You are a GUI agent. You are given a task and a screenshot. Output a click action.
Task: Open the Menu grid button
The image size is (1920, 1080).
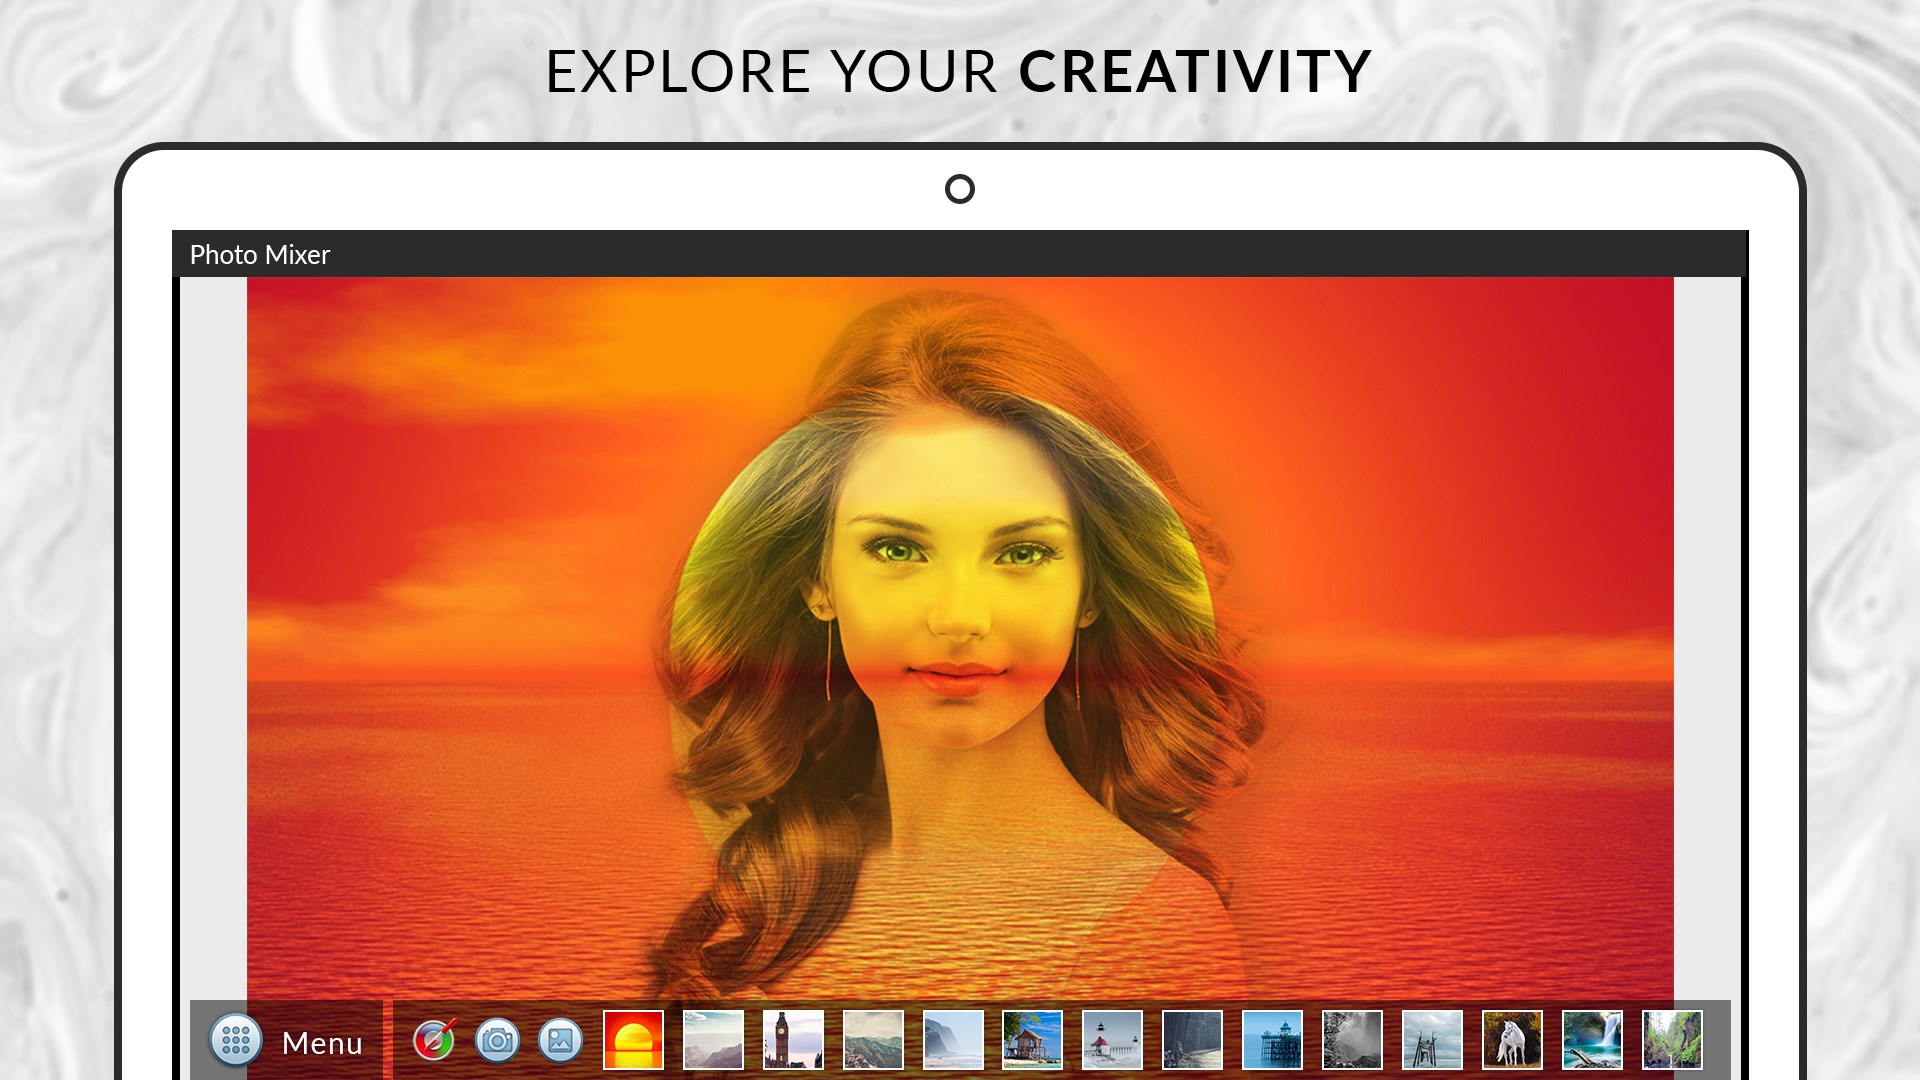[x=236, y=1041]
